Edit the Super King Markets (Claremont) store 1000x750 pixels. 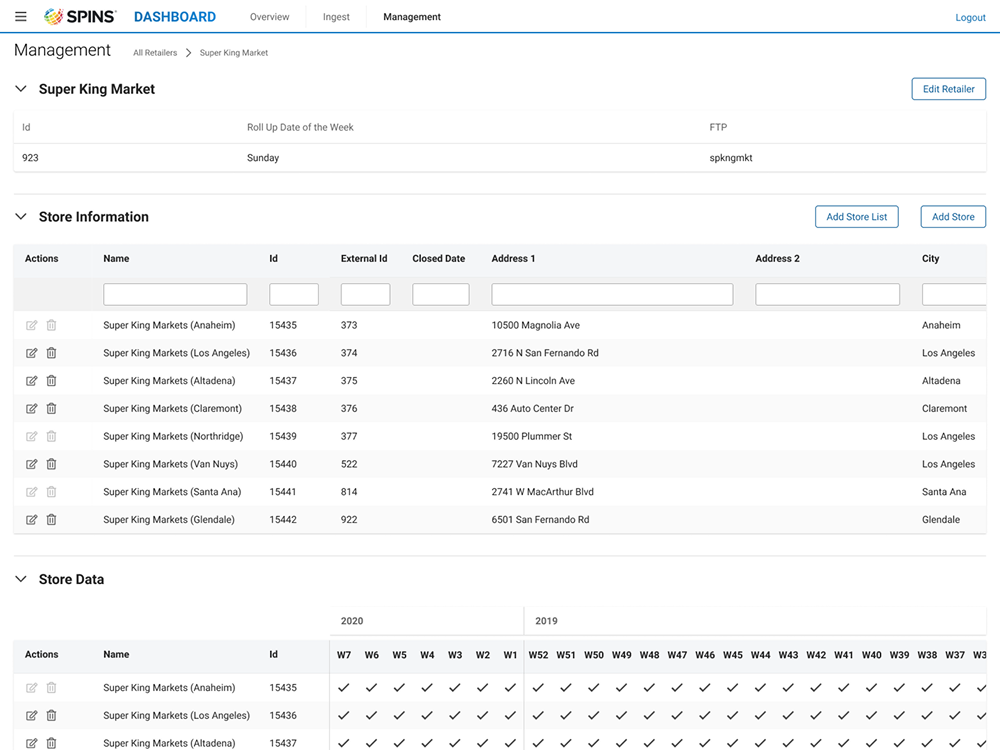[31, 408]
